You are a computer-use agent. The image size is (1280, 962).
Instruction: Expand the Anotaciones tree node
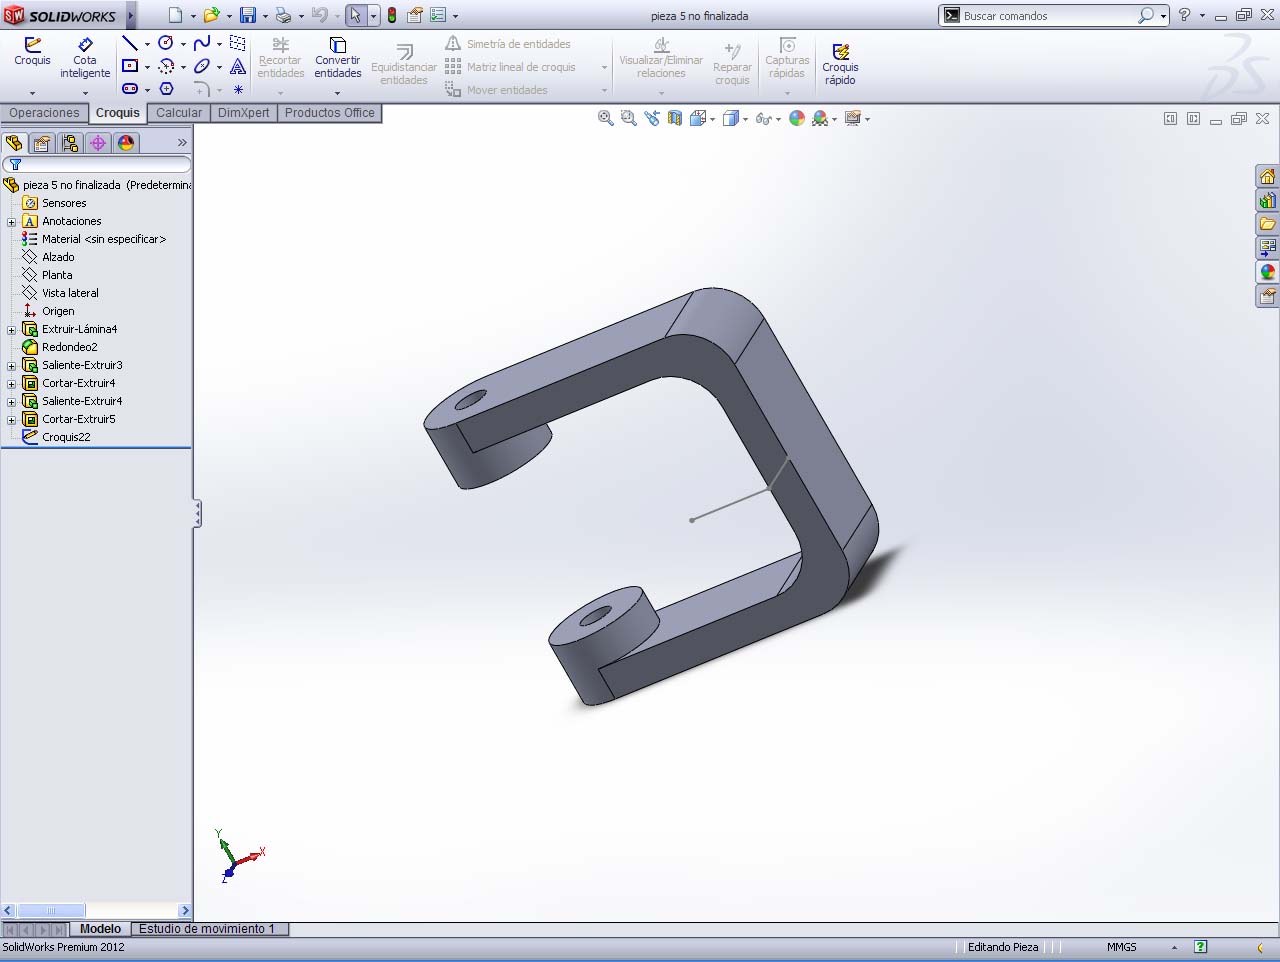(11, 222)
